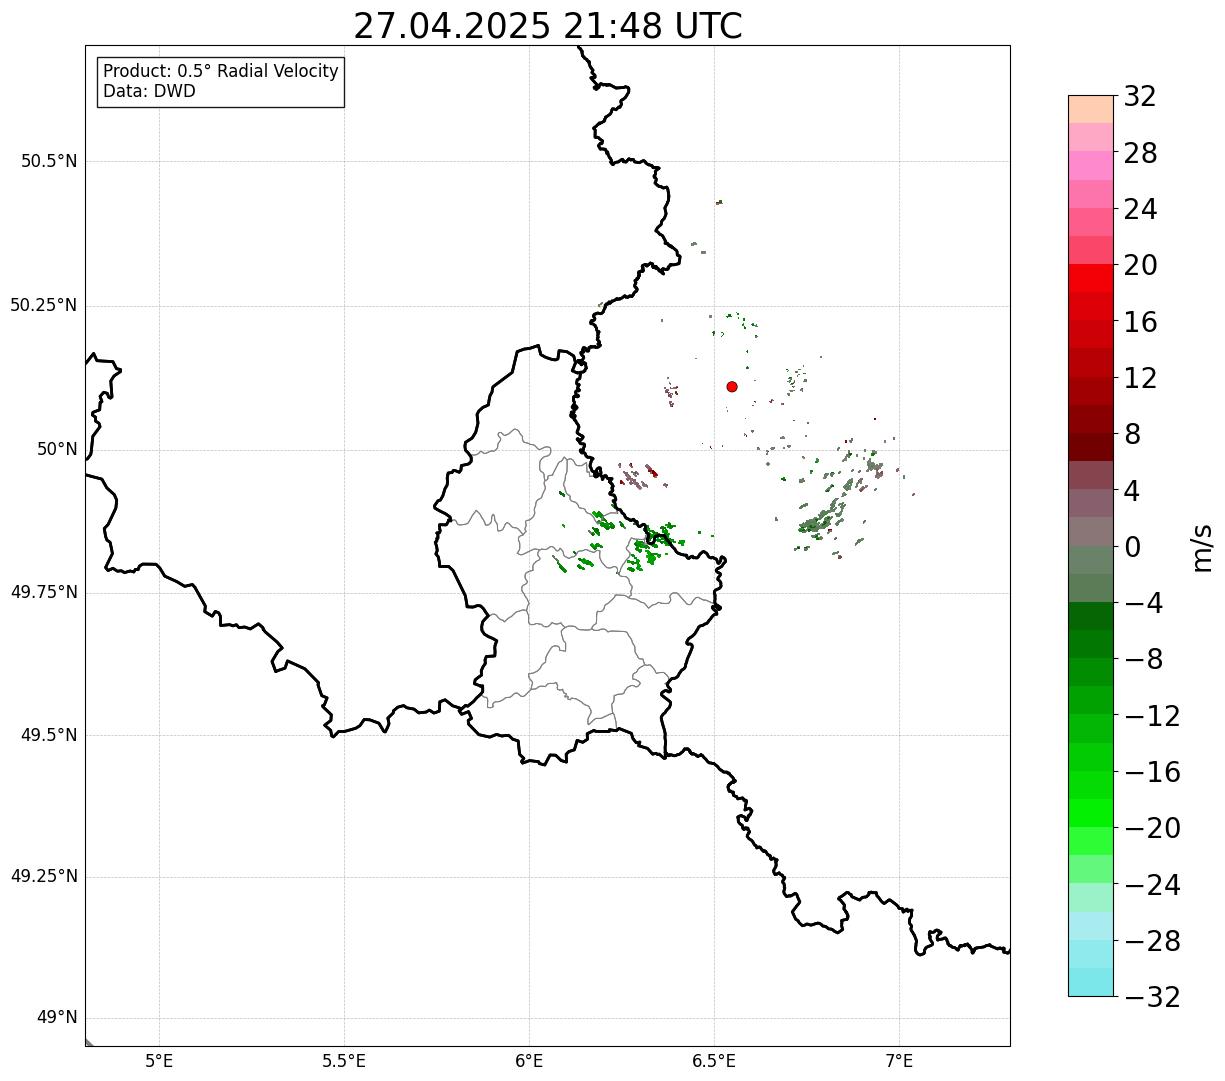Click the 32 colorbar tick label
Screen dimensions: 1225x1081
pos(1140,97)
